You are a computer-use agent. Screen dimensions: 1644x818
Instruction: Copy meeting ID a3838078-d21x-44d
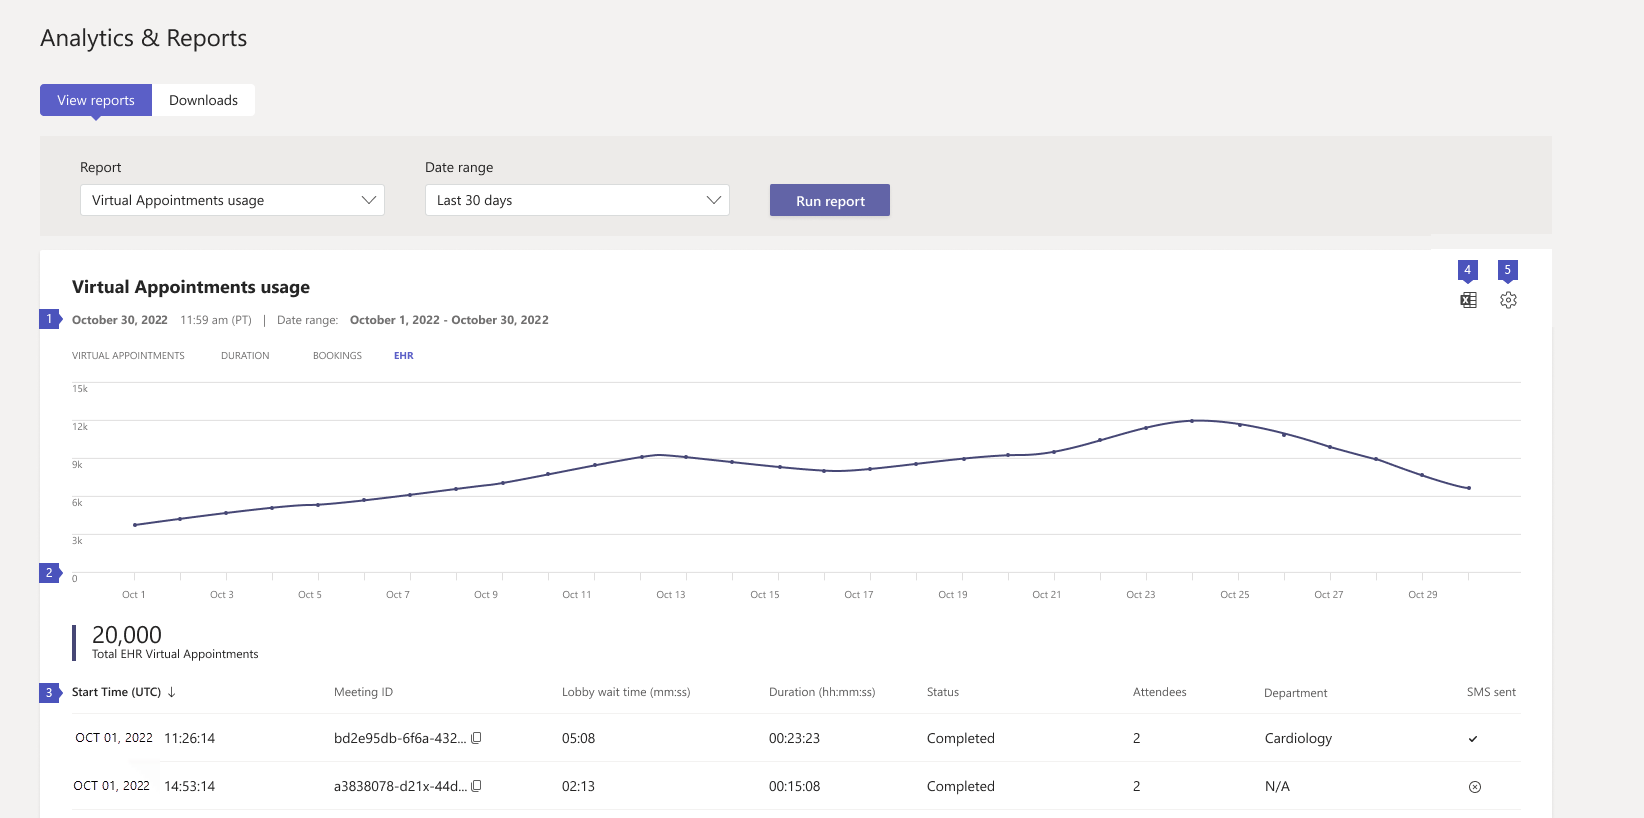477,786
